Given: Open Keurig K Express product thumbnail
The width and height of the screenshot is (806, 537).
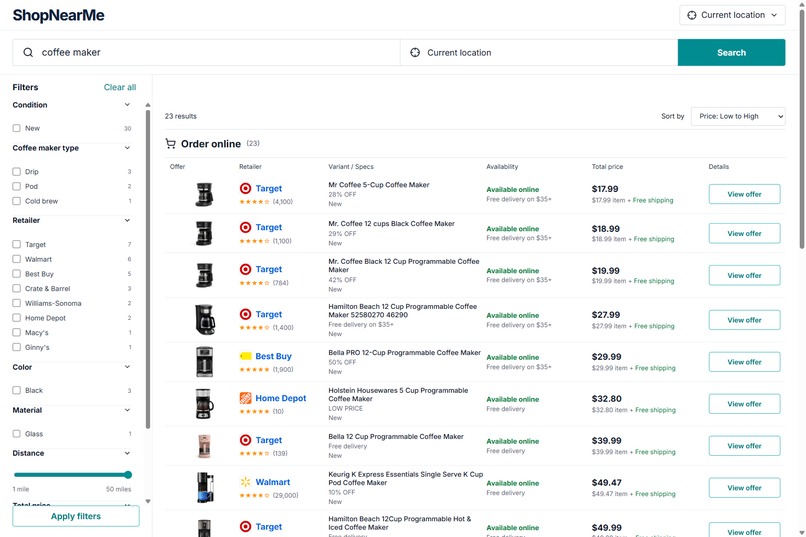Looking at the screenshot, I should [x=205, y=487].
